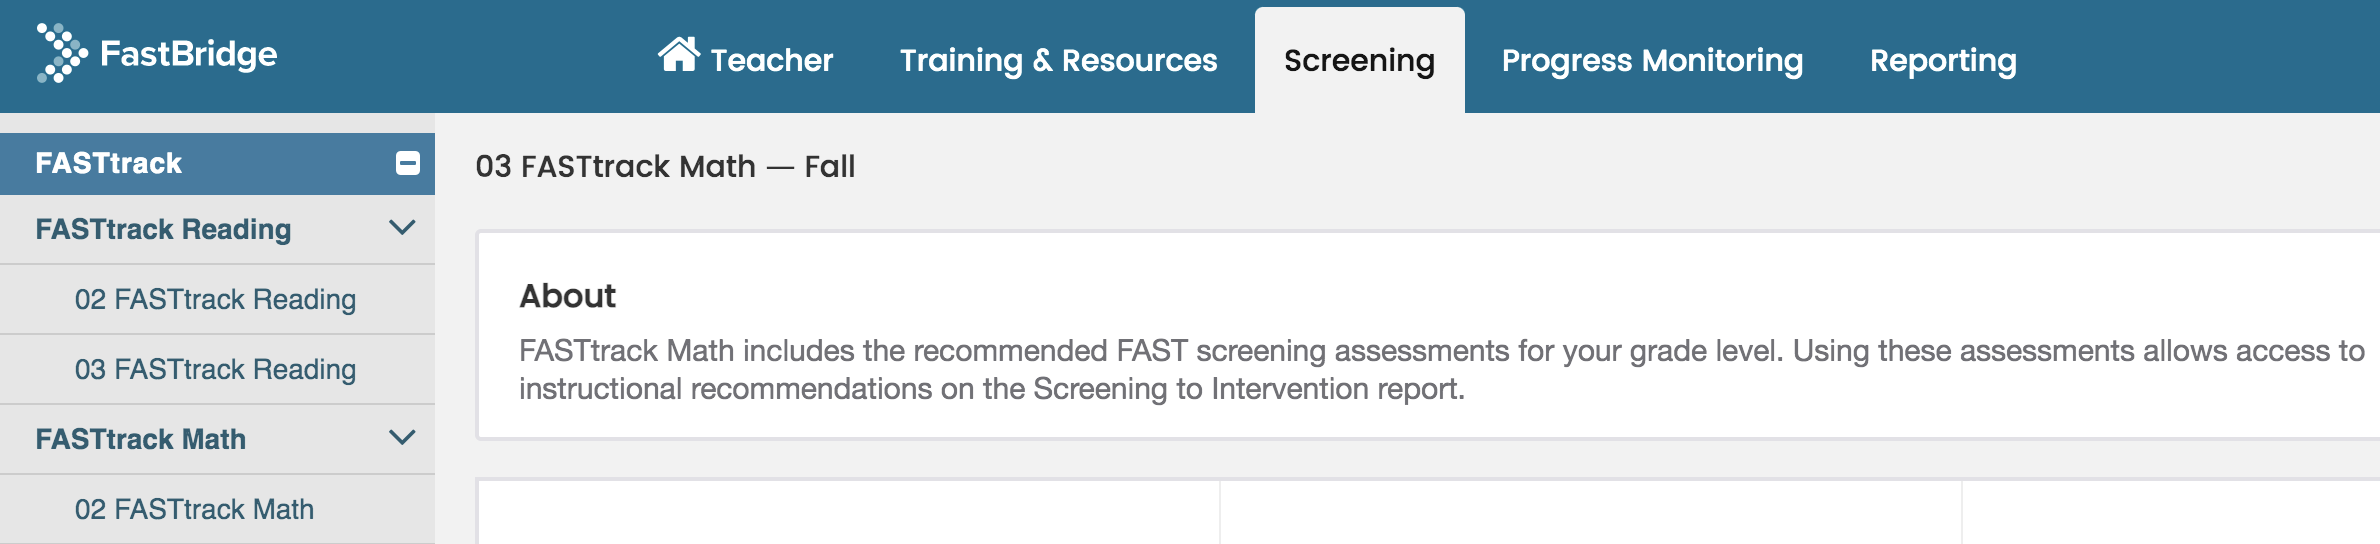Open the Teacher tab
Viewport: 2380px width, 544px height.
(x=745, y=59)
